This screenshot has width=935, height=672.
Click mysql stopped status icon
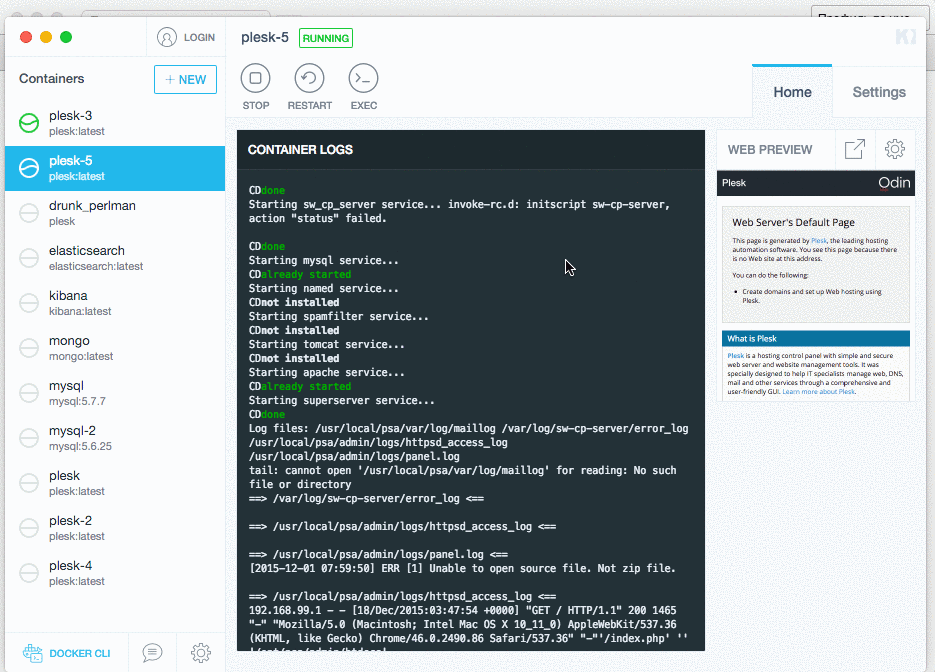[x=29, y=393]
